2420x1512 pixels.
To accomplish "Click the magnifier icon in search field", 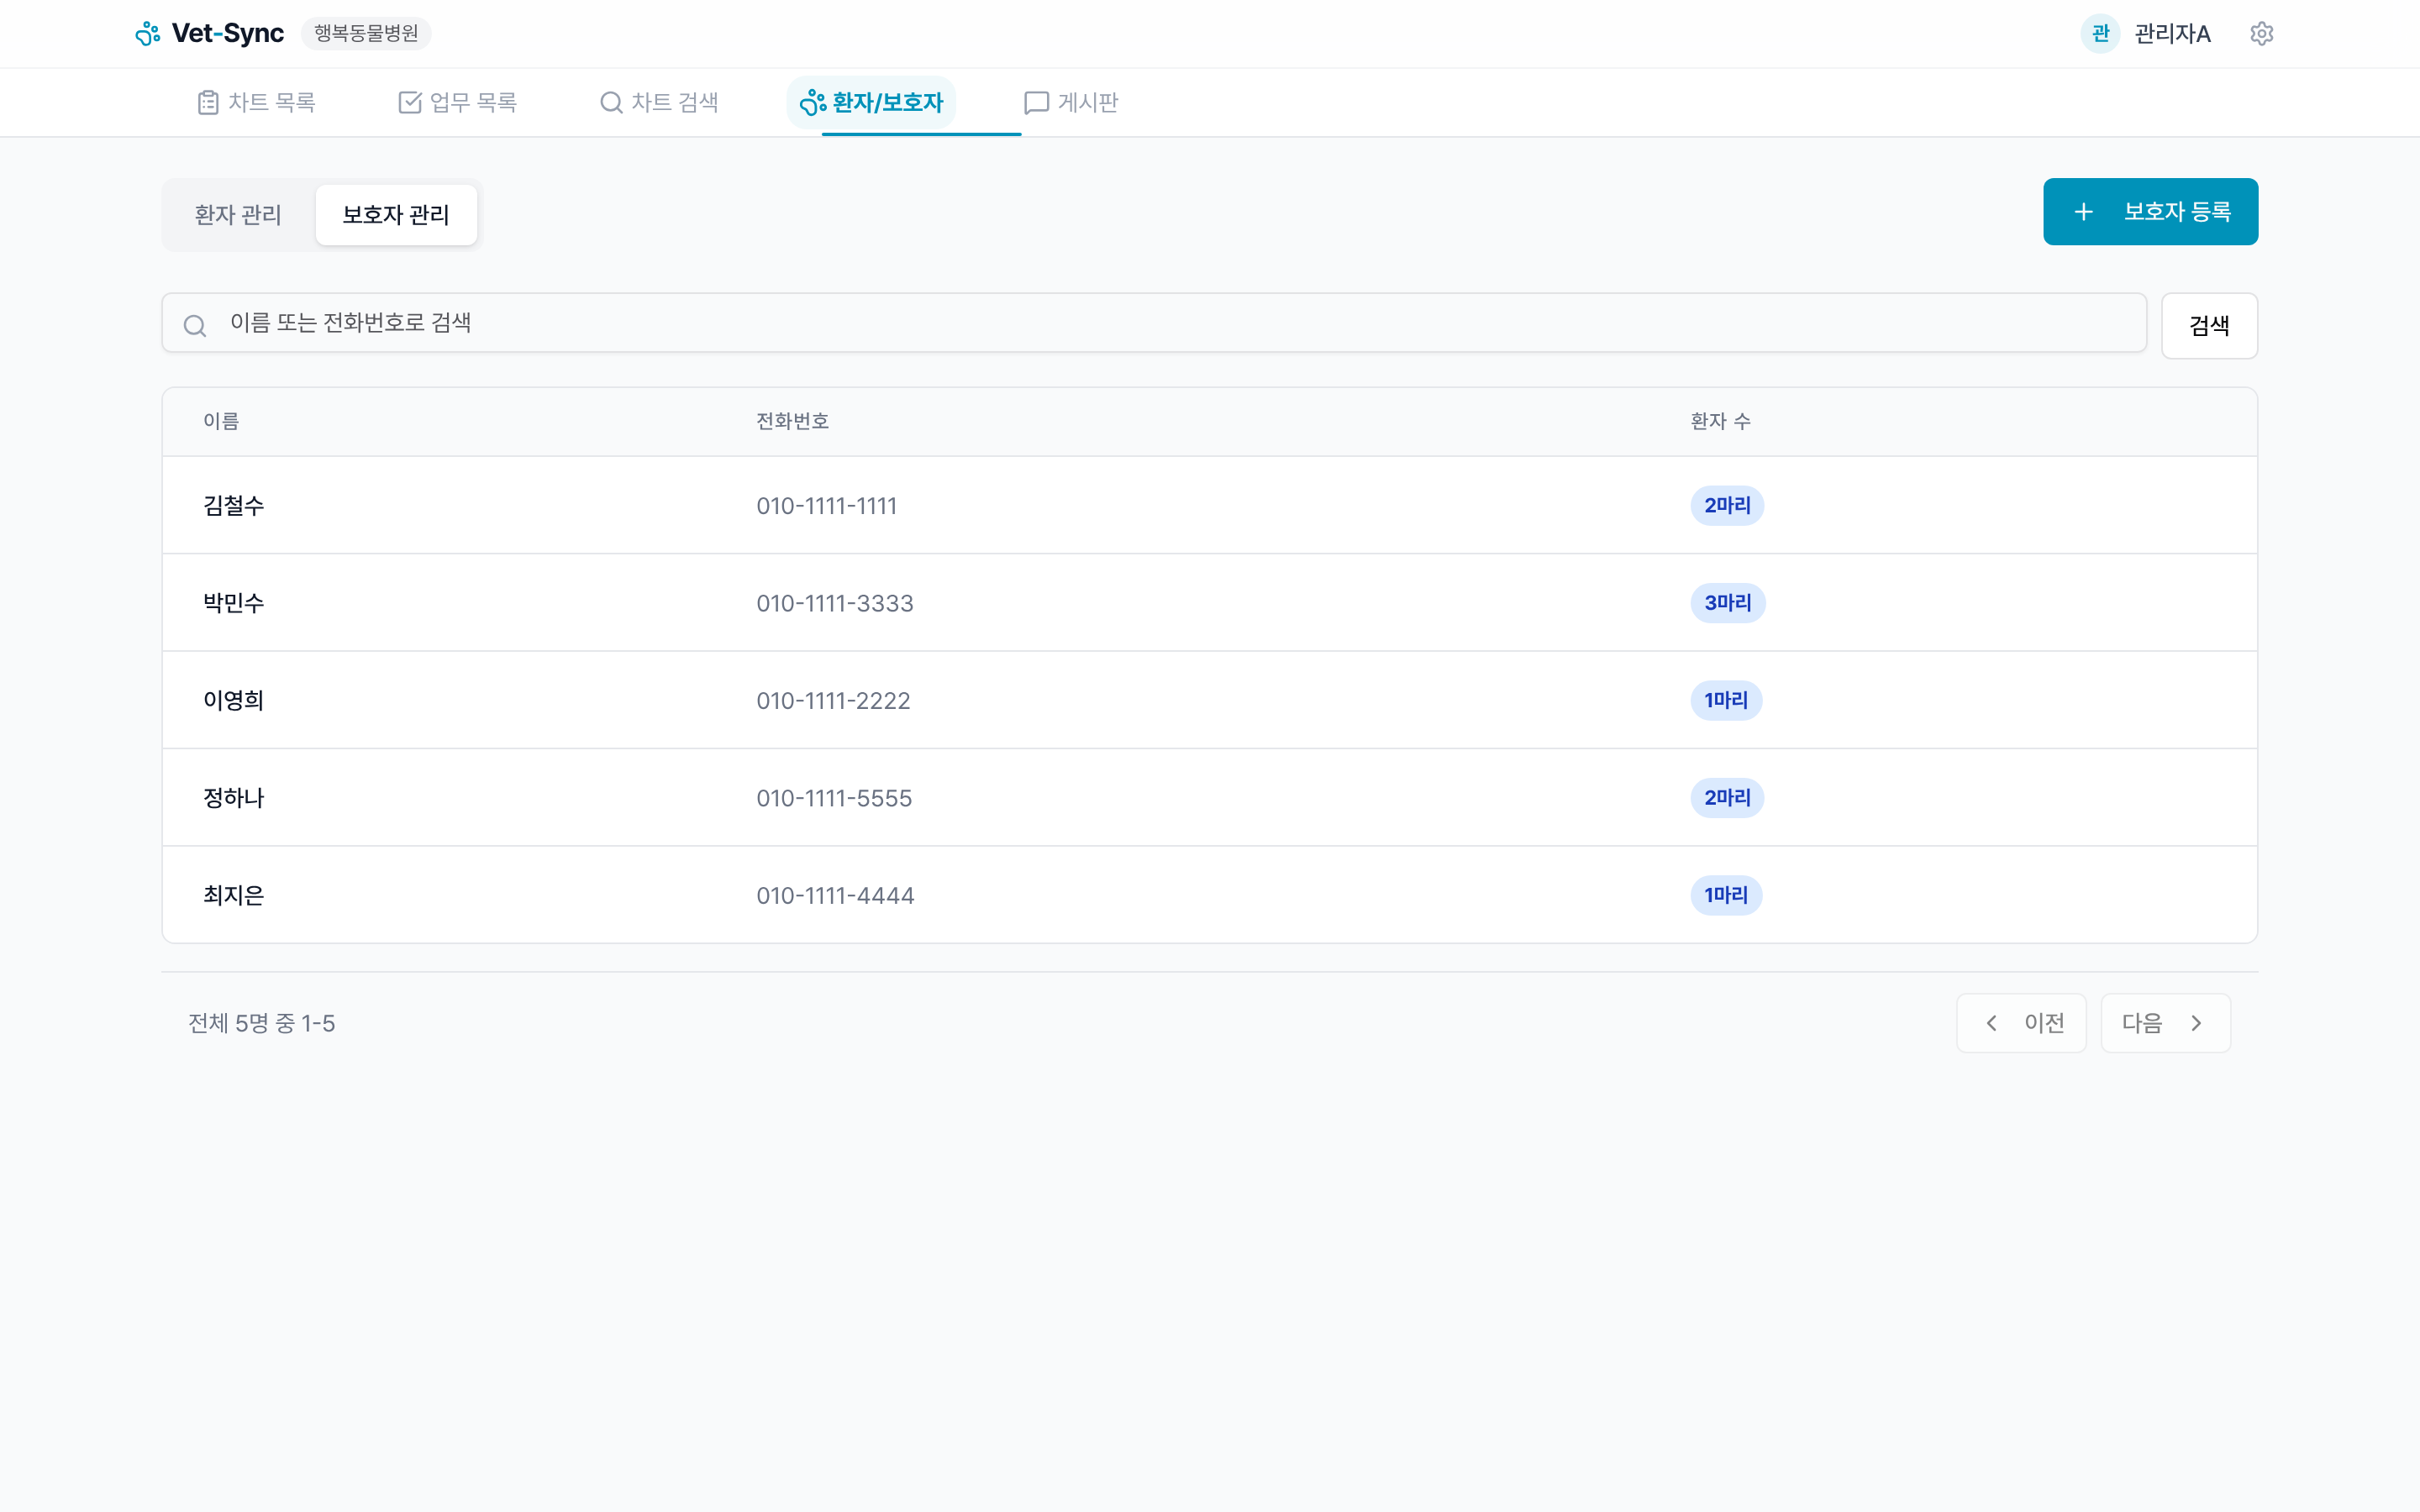I will point(195,325).
